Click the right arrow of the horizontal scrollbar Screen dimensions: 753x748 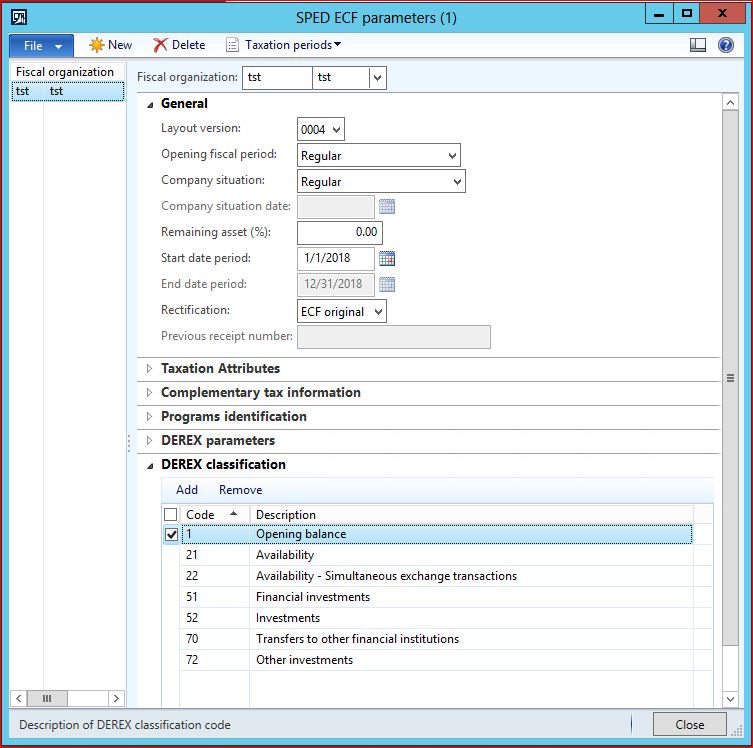(x=116, y=698)
